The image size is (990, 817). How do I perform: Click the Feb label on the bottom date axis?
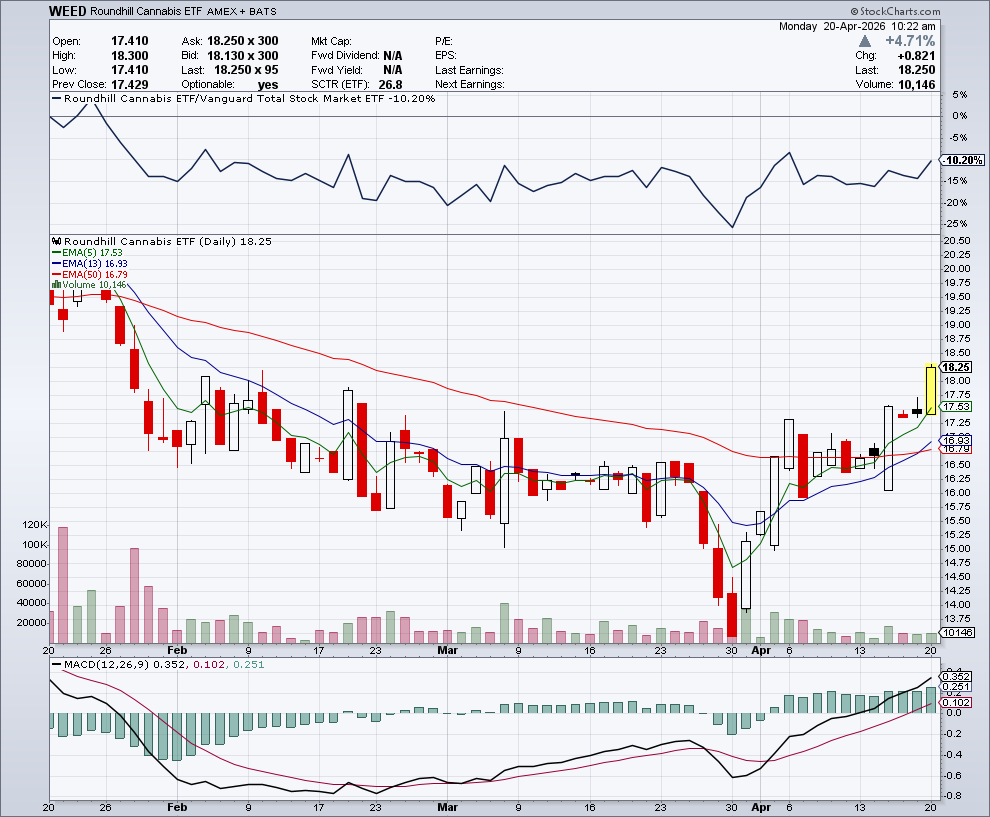[x=177, y=805]
